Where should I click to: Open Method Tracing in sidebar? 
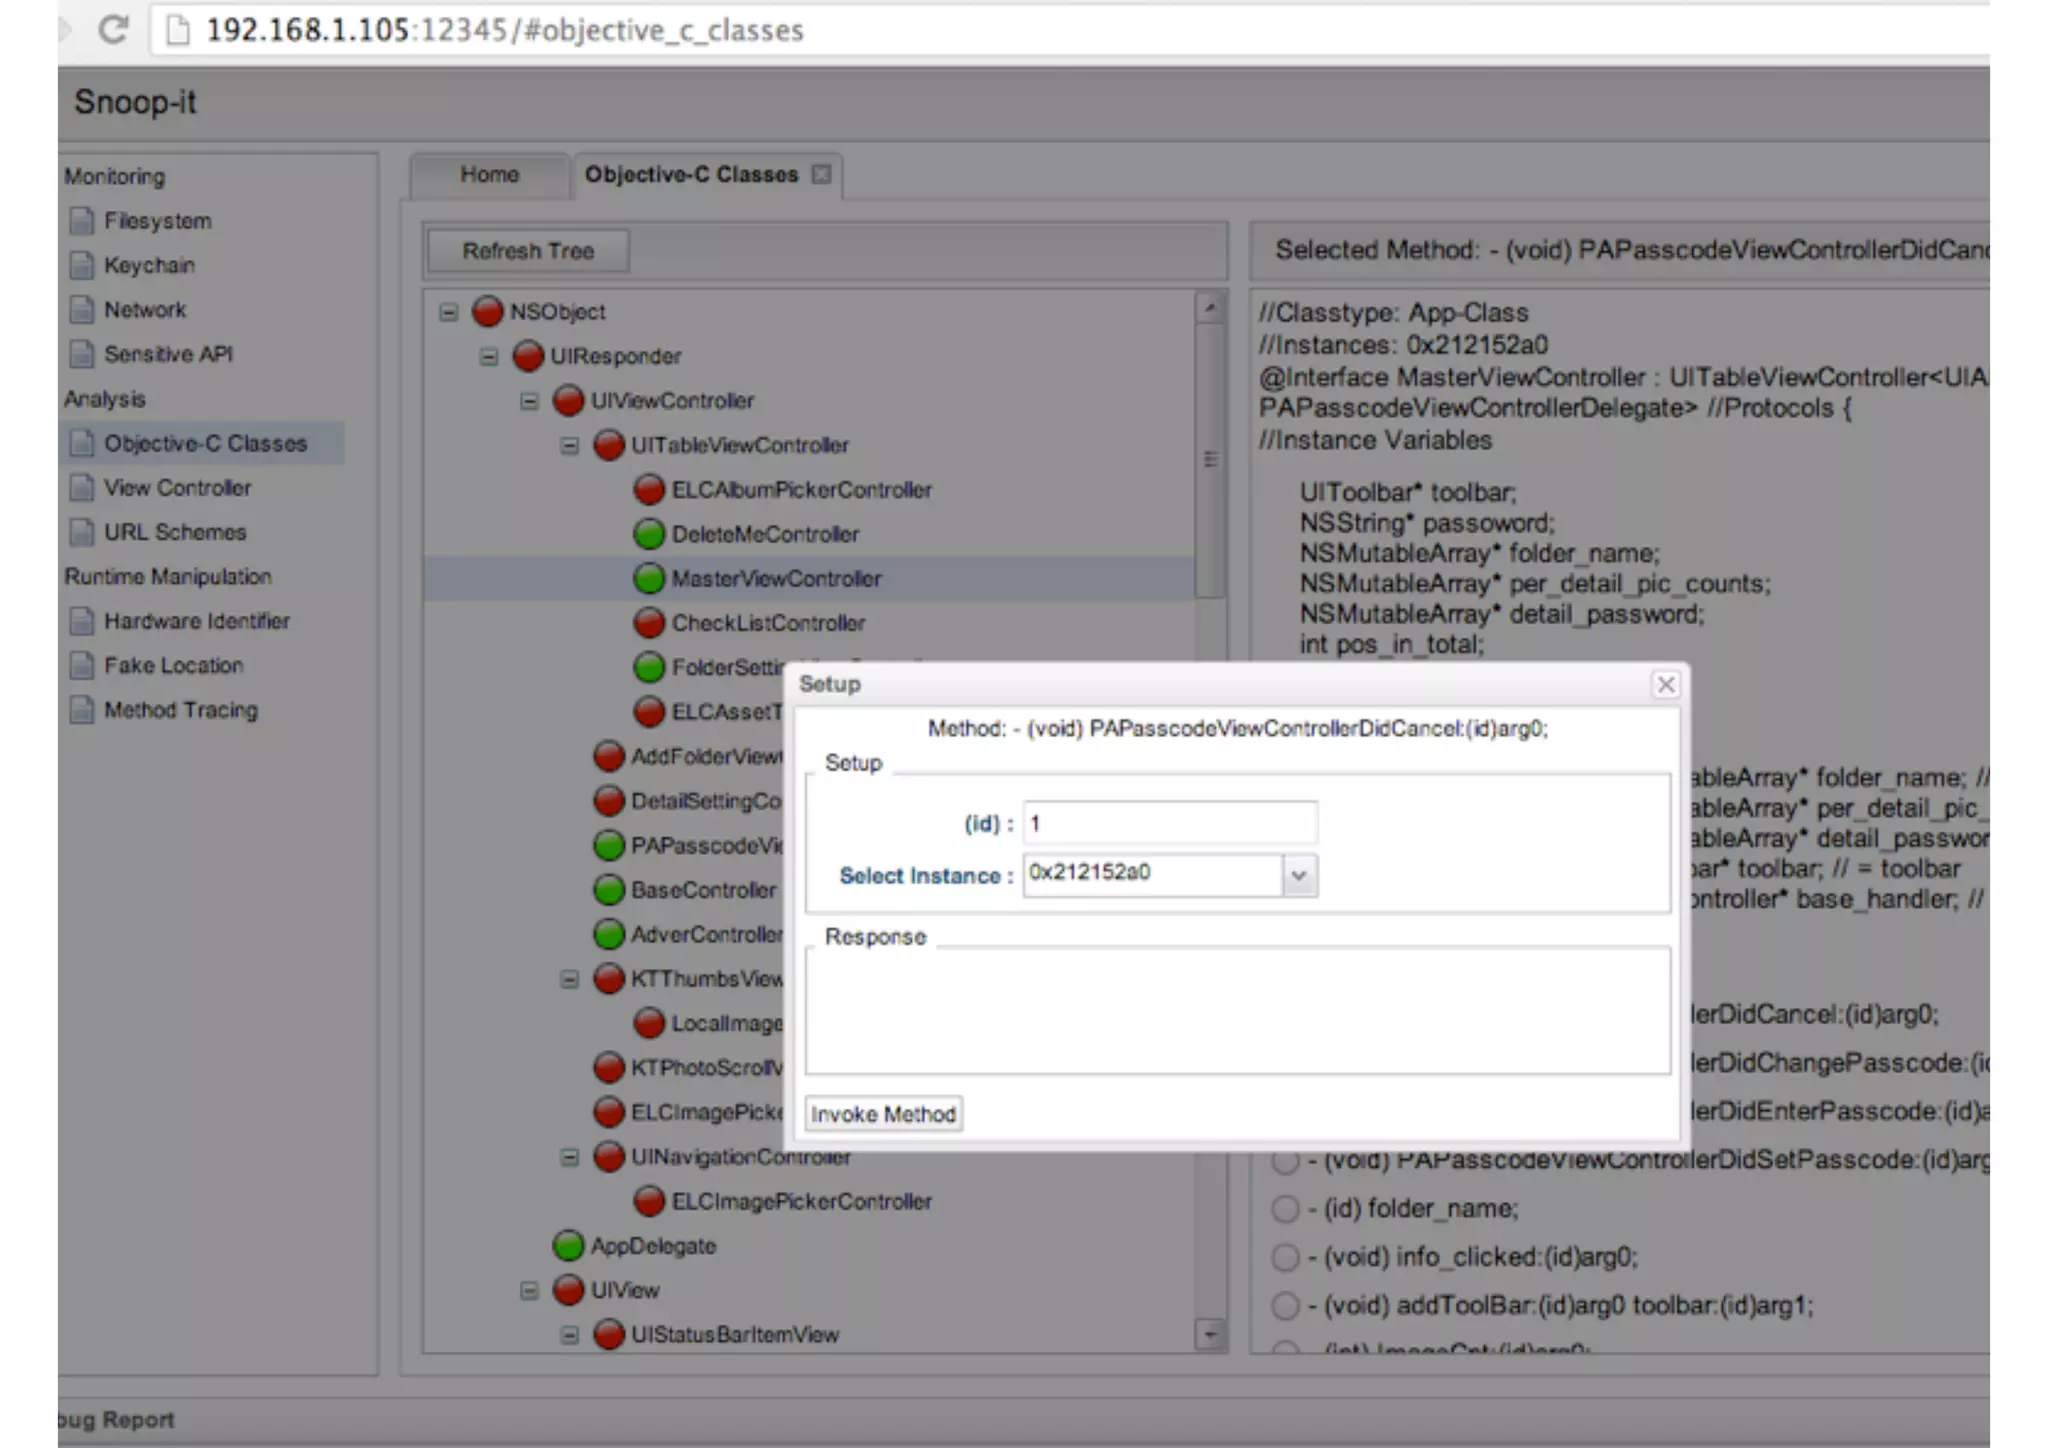pyautogui.click(x=180, y=710)
